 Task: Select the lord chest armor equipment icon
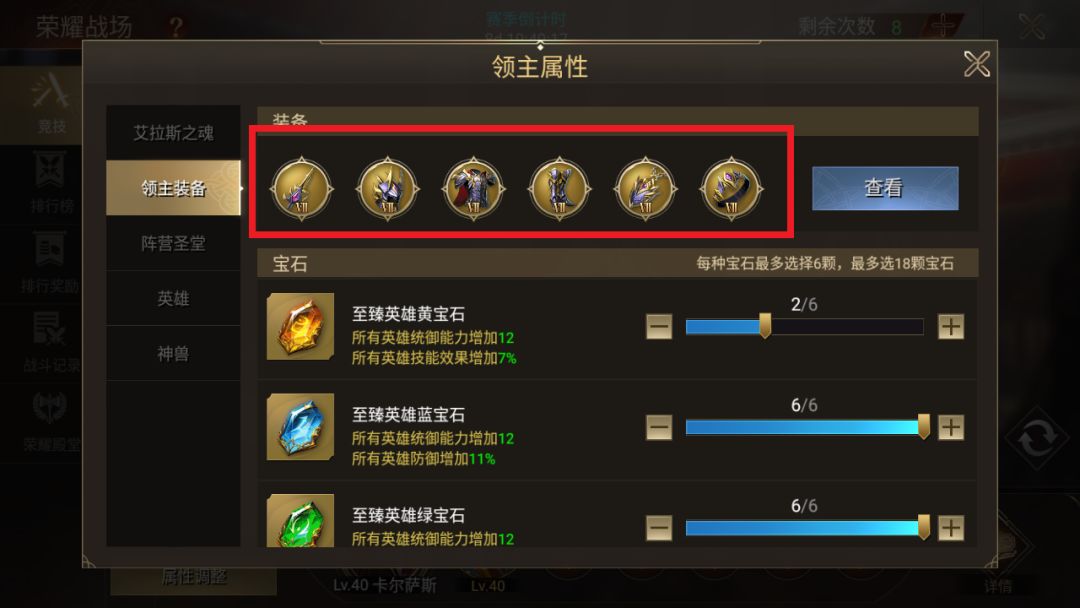click(474, 188)
